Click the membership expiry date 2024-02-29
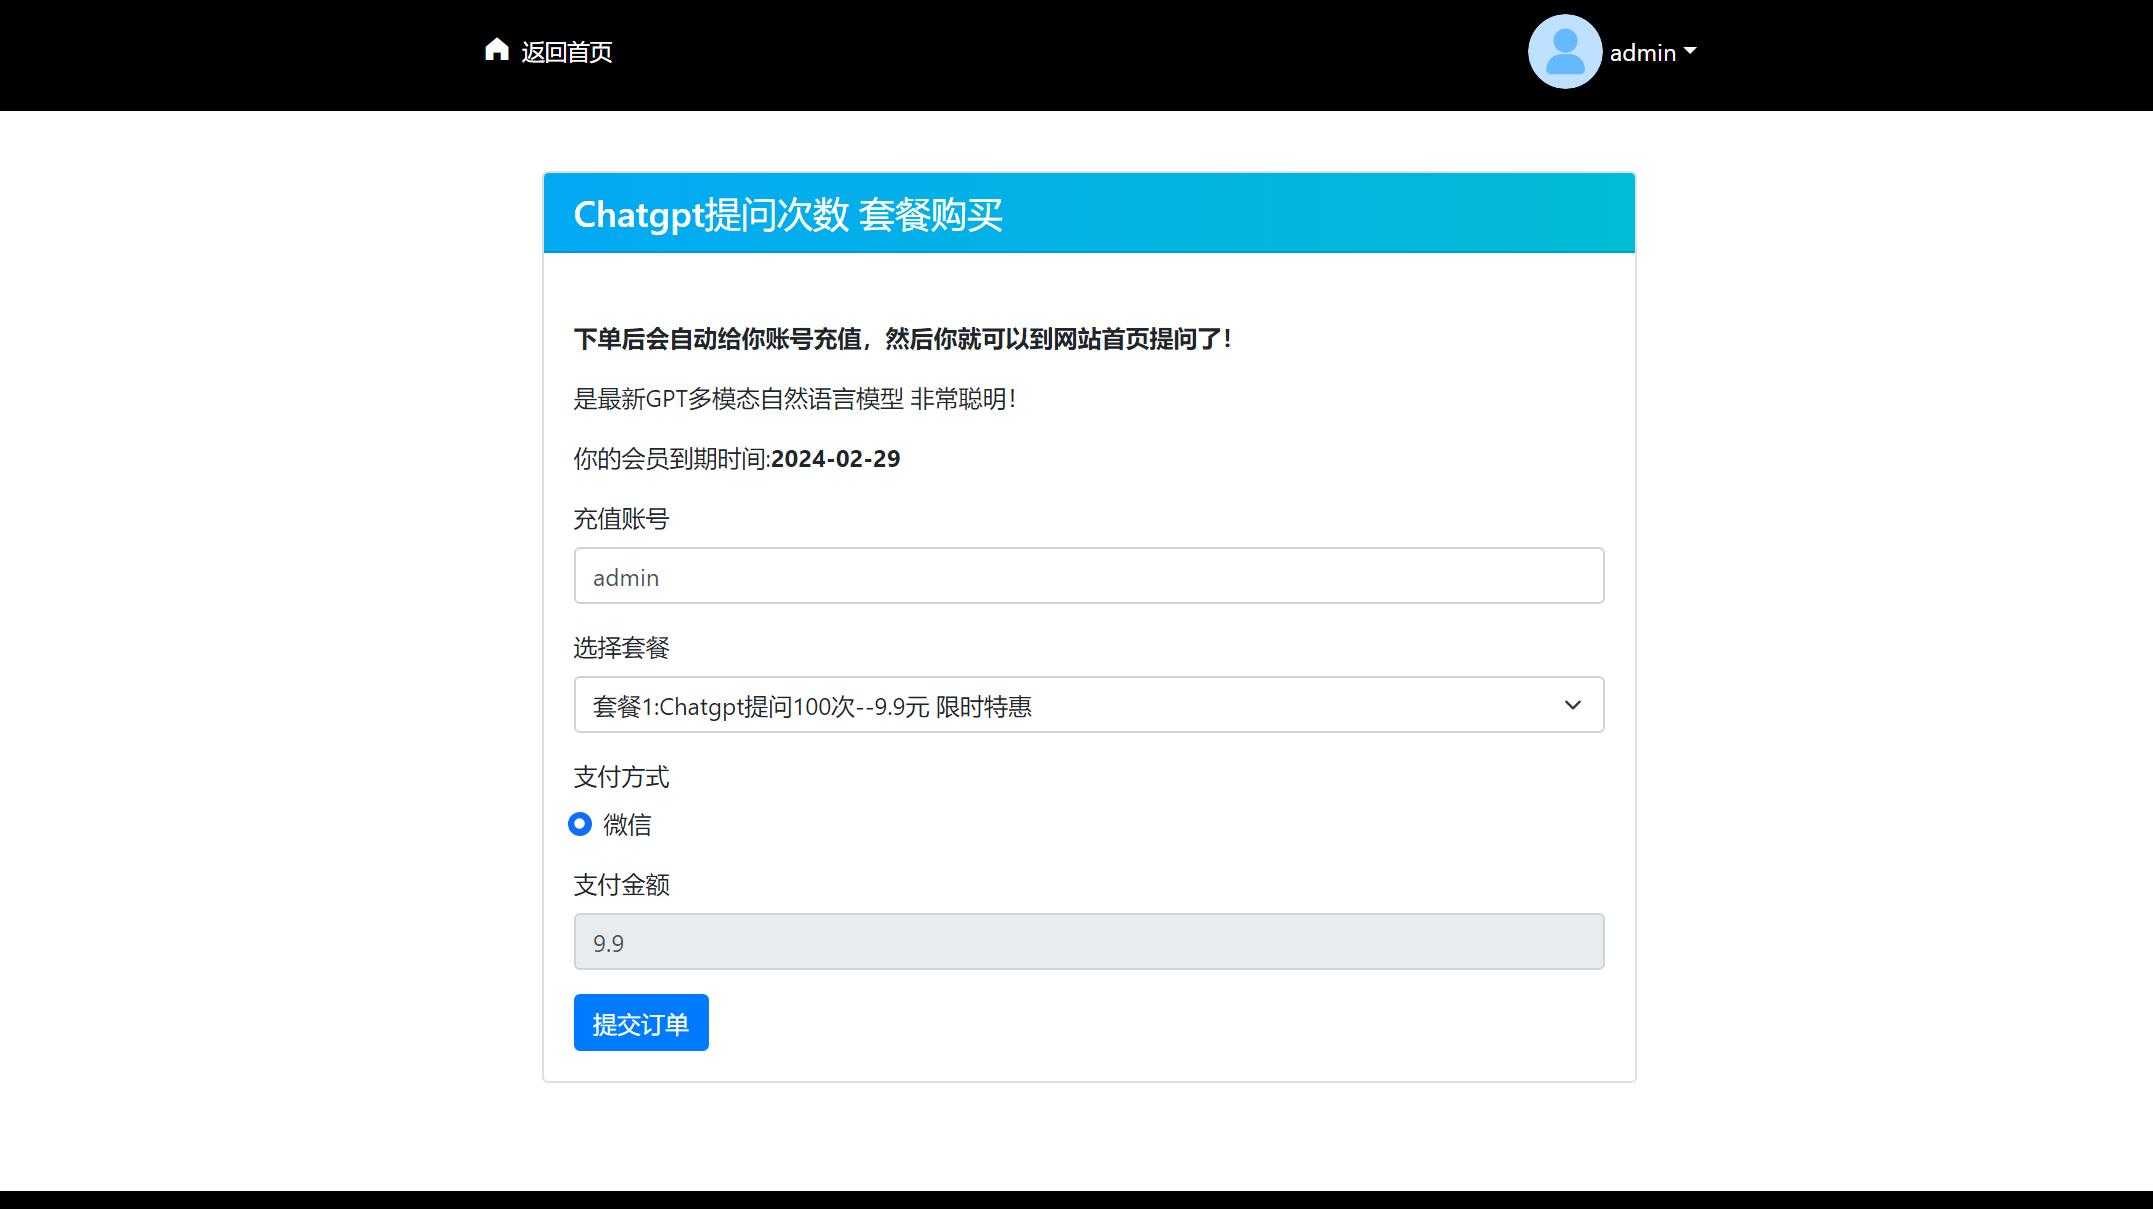The width and height of the screenshot is (2153, 1209). point(835,459)
